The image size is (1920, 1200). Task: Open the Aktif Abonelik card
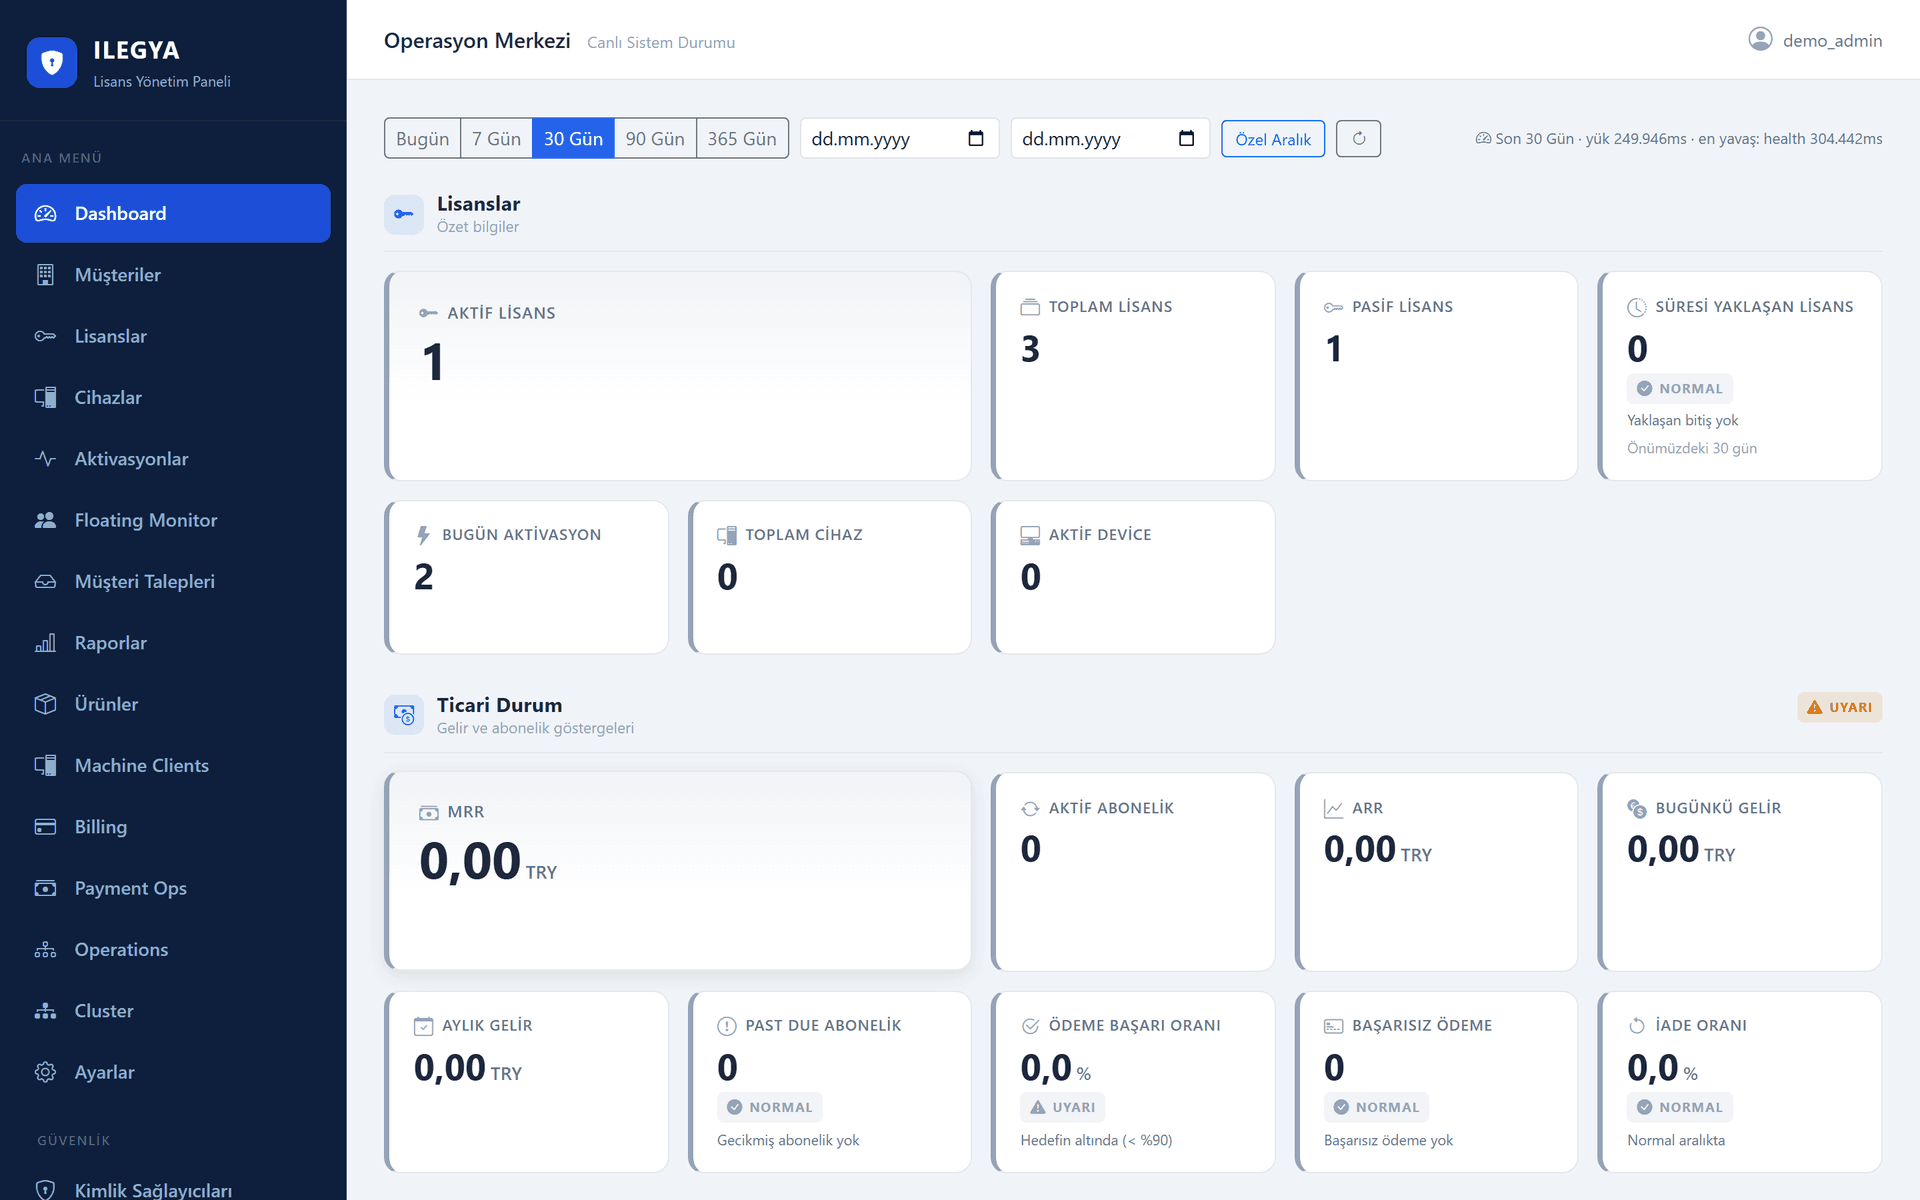coord(1133,871)
